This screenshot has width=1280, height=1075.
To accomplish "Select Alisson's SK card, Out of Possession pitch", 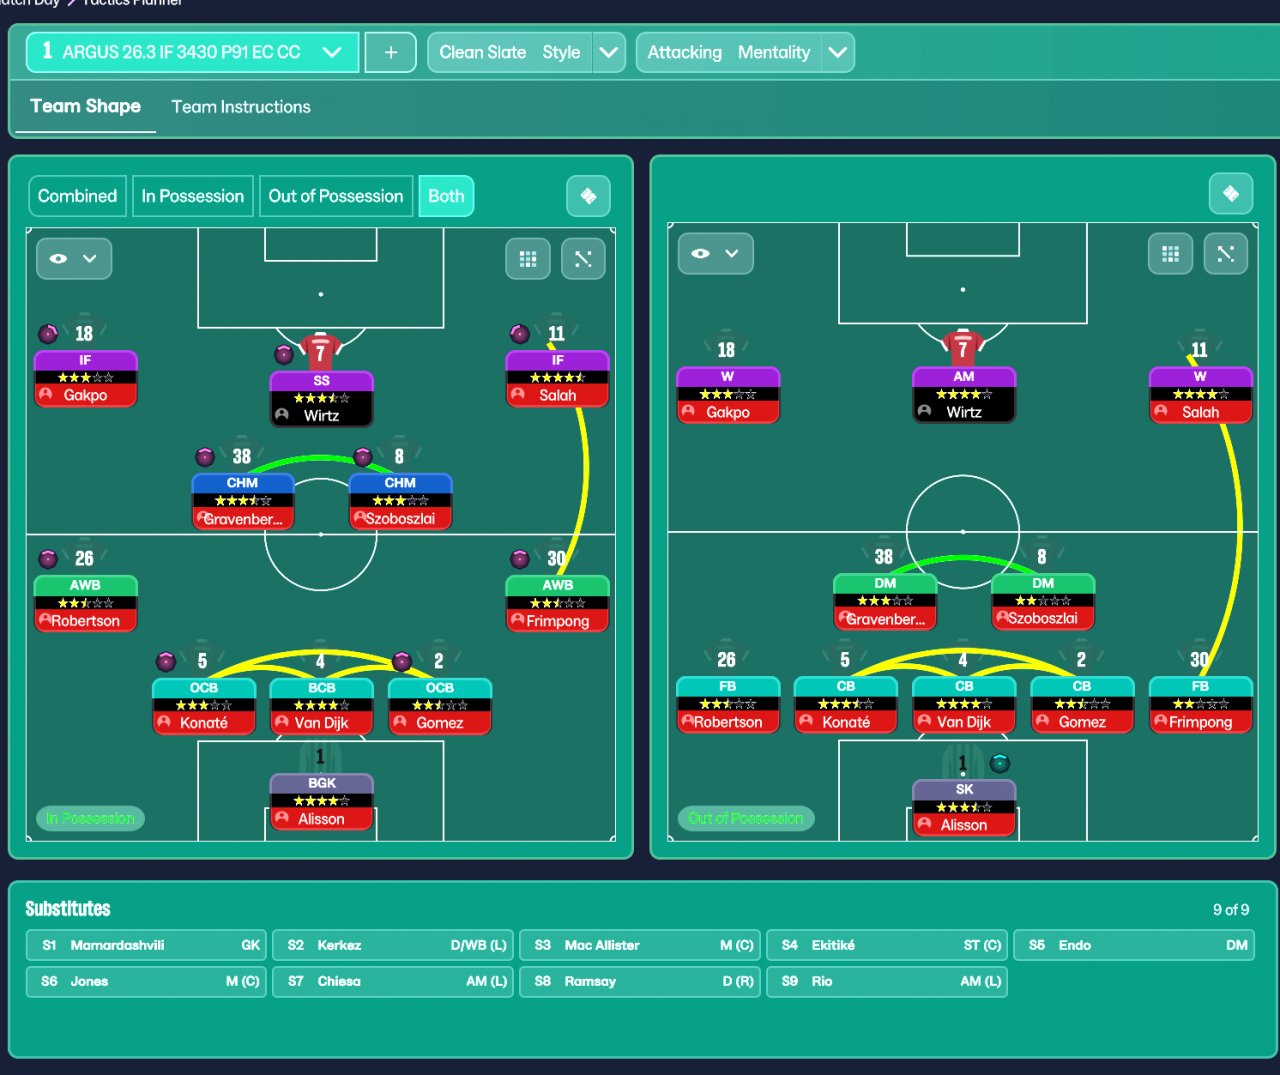I will tap(964, 808).
